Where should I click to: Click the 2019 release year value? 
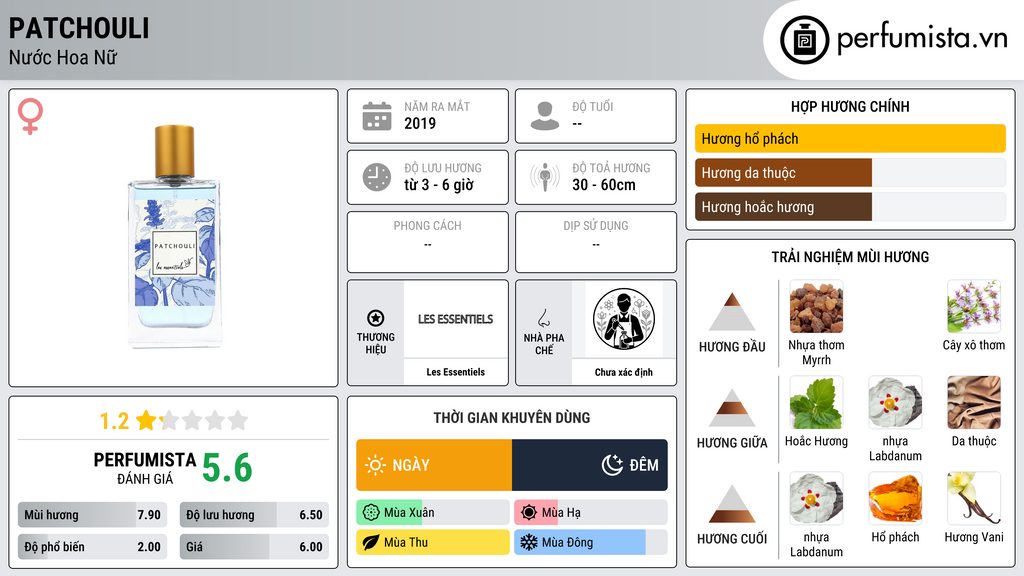pyautogui.click(x=420, y=123)
